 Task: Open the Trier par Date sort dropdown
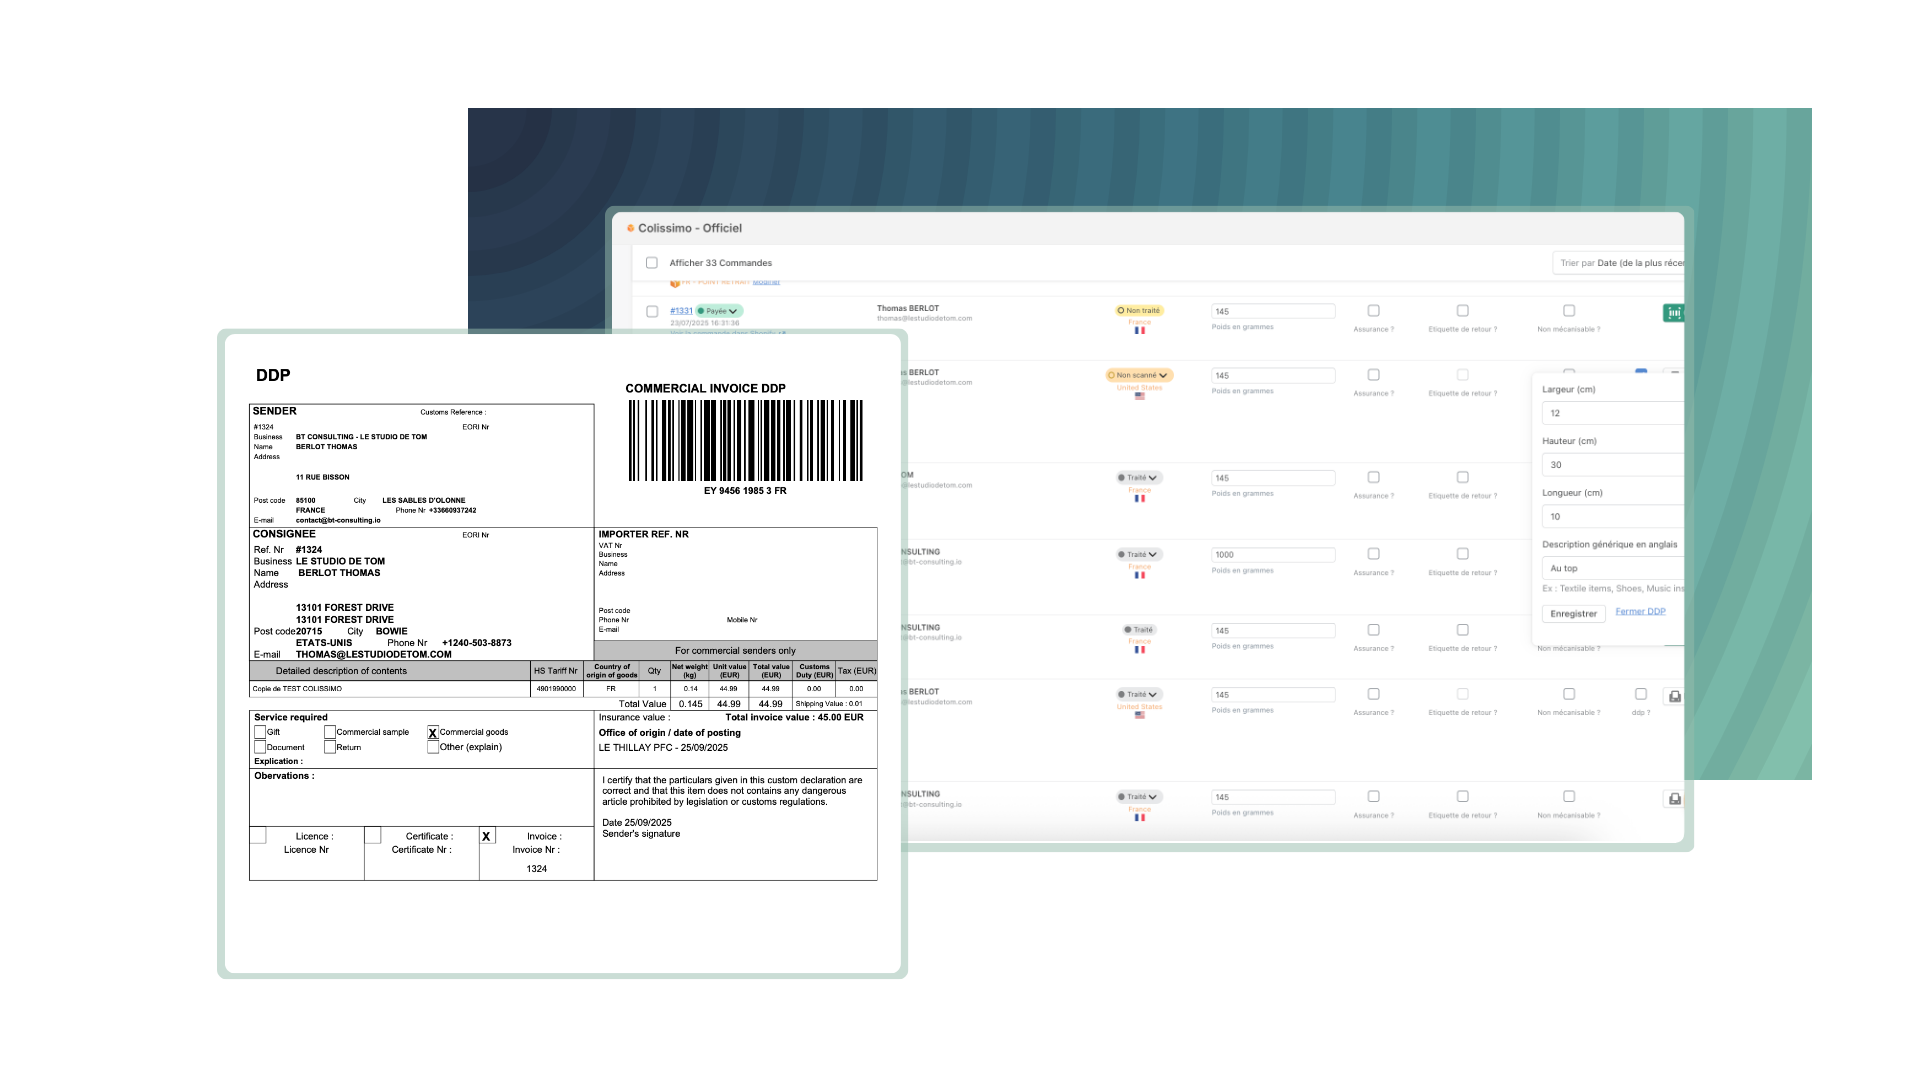click(1619, 263)
